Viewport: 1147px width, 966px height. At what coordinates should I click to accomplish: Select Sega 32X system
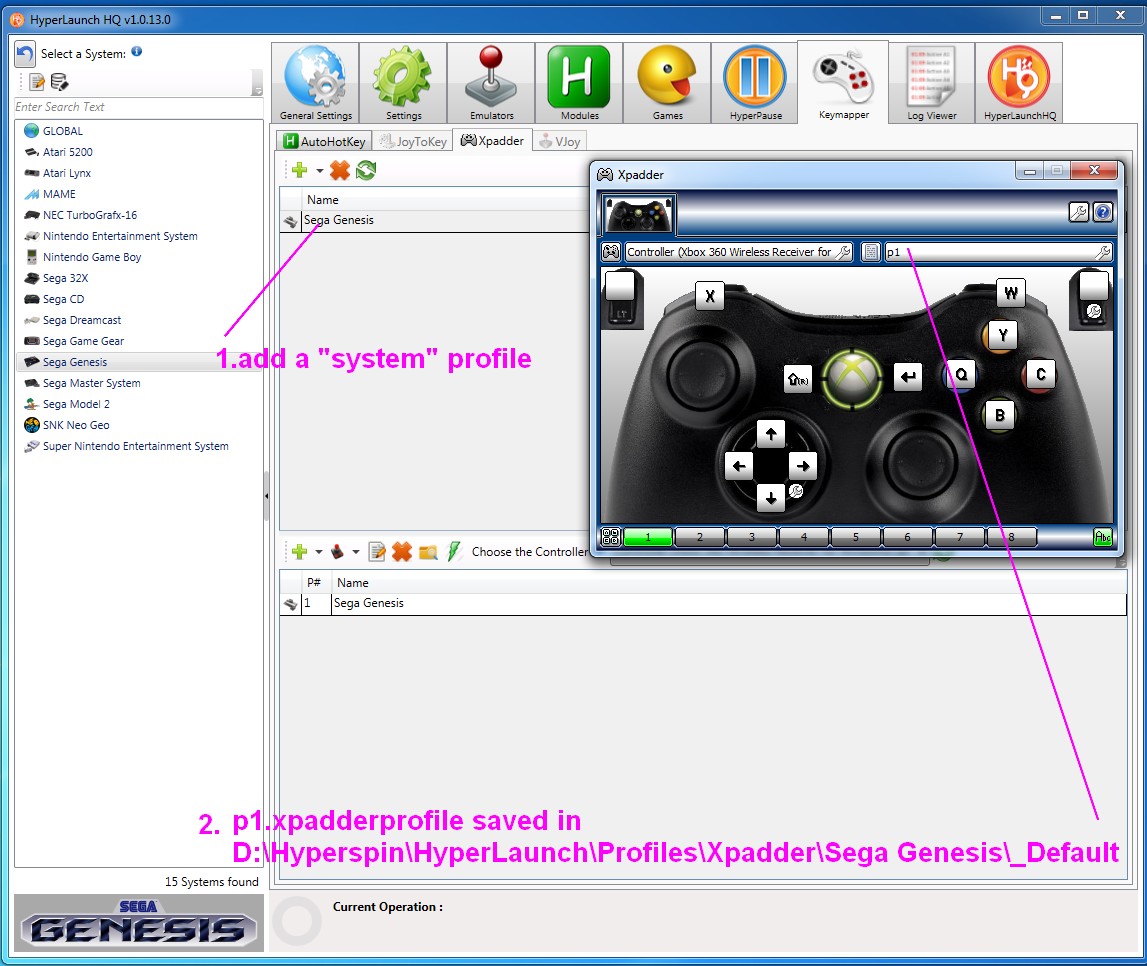[x=65, y=278]
